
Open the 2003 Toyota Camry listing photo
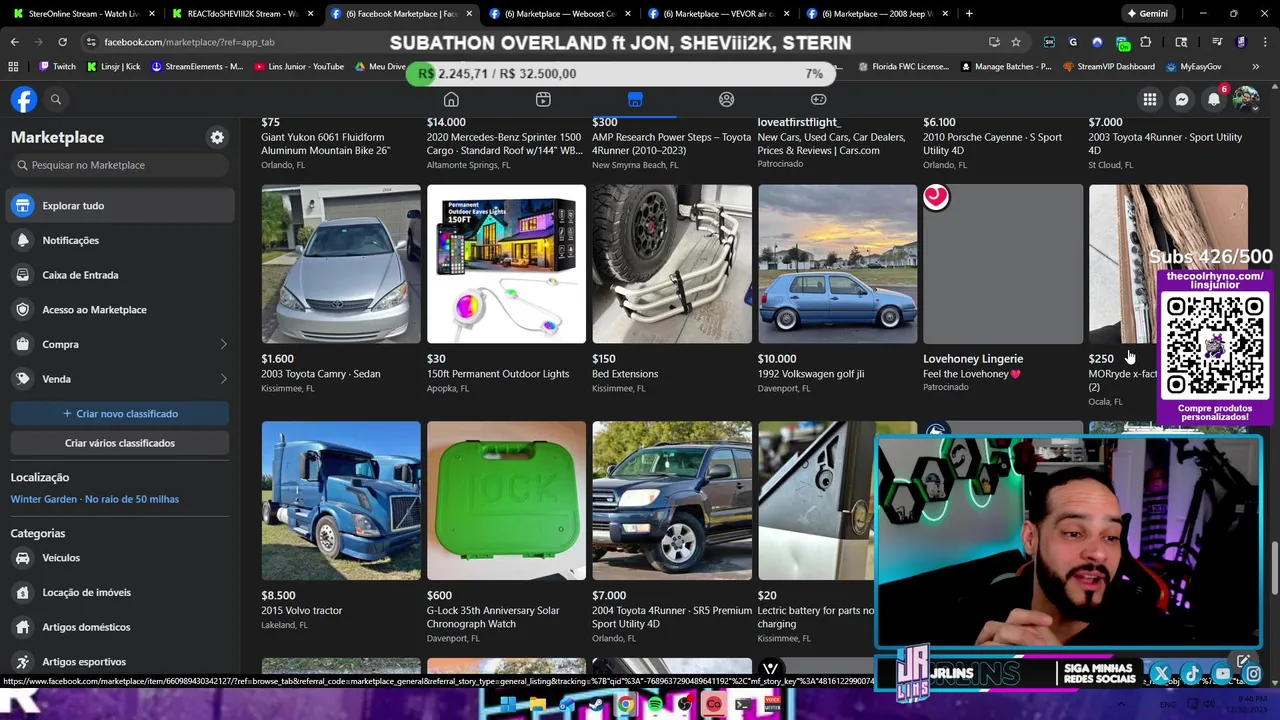[341, 264]
